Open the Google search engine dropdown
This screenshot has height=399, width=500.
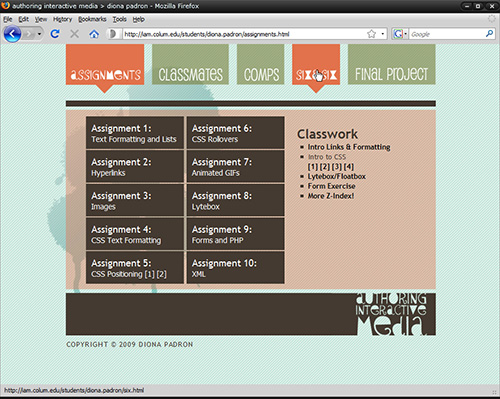point(400,34)
